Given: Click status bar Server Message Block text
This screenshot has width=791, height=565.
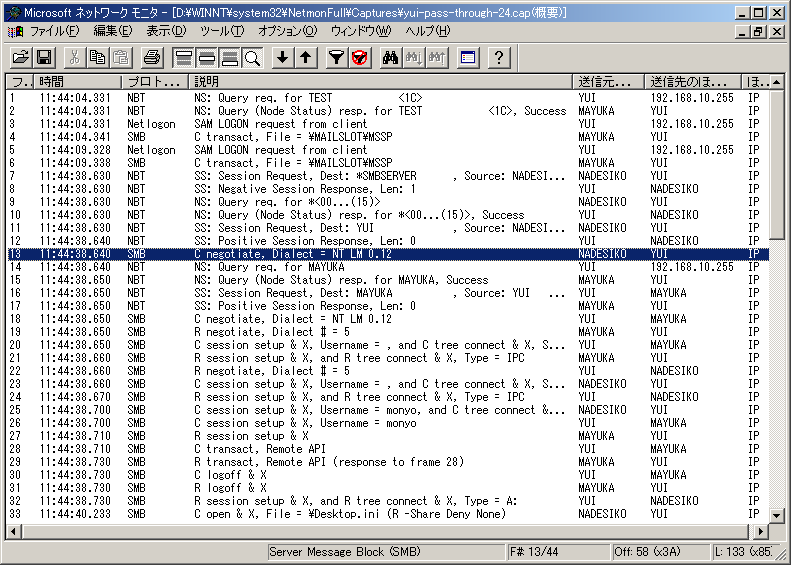Looking at the screenshot, I should point(345,552).
